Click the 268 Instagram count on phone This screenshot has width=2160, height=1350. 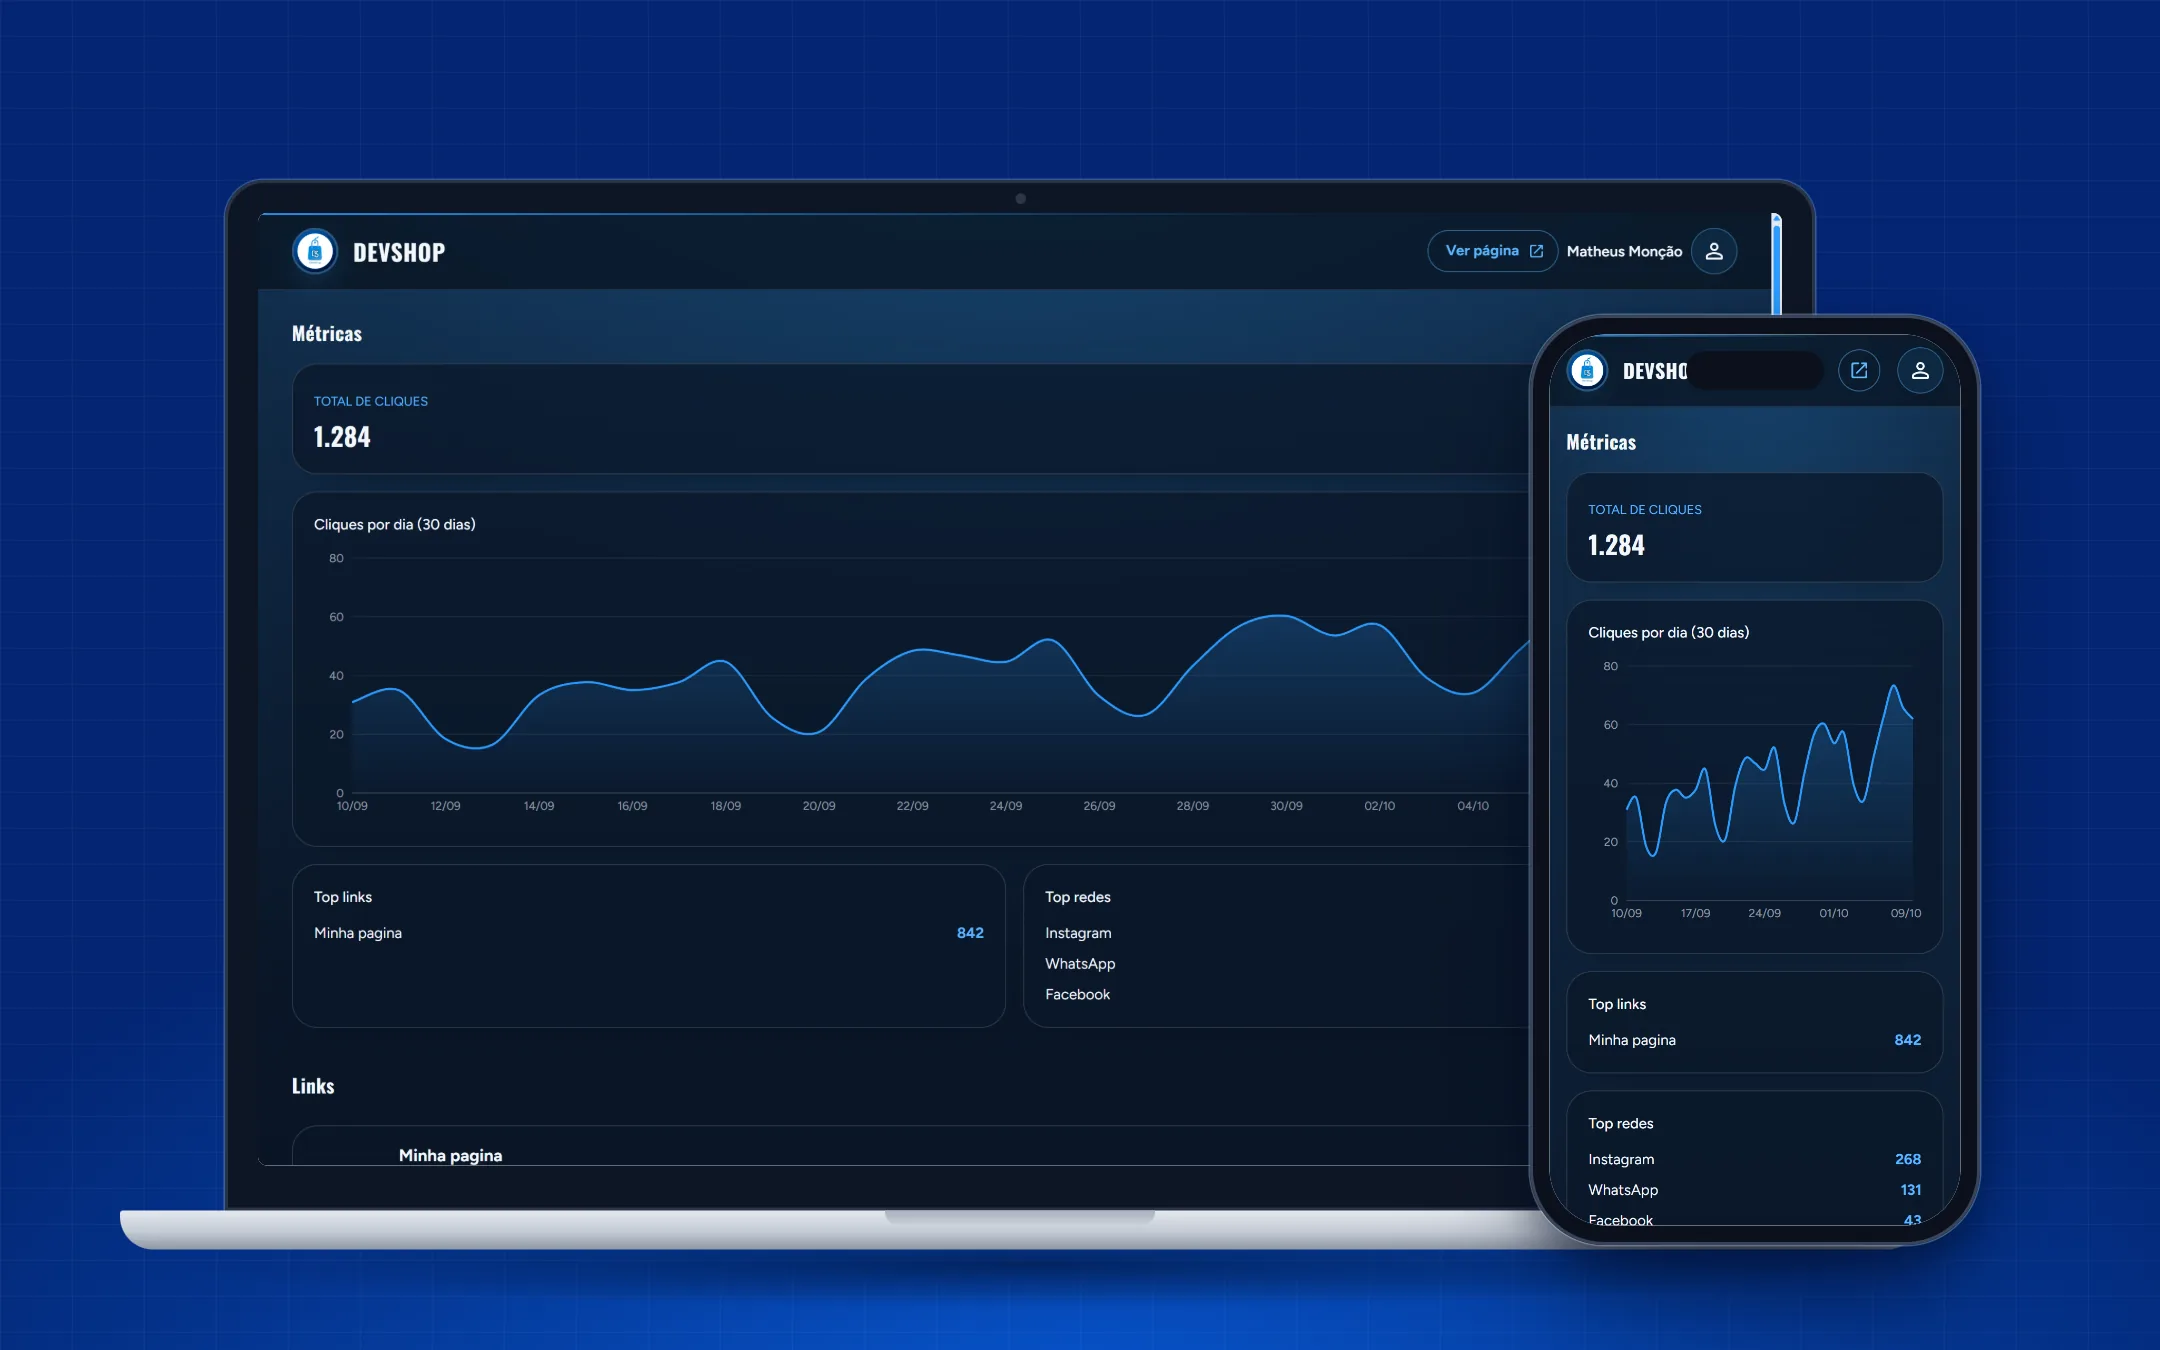(x=1908, y=1159)
